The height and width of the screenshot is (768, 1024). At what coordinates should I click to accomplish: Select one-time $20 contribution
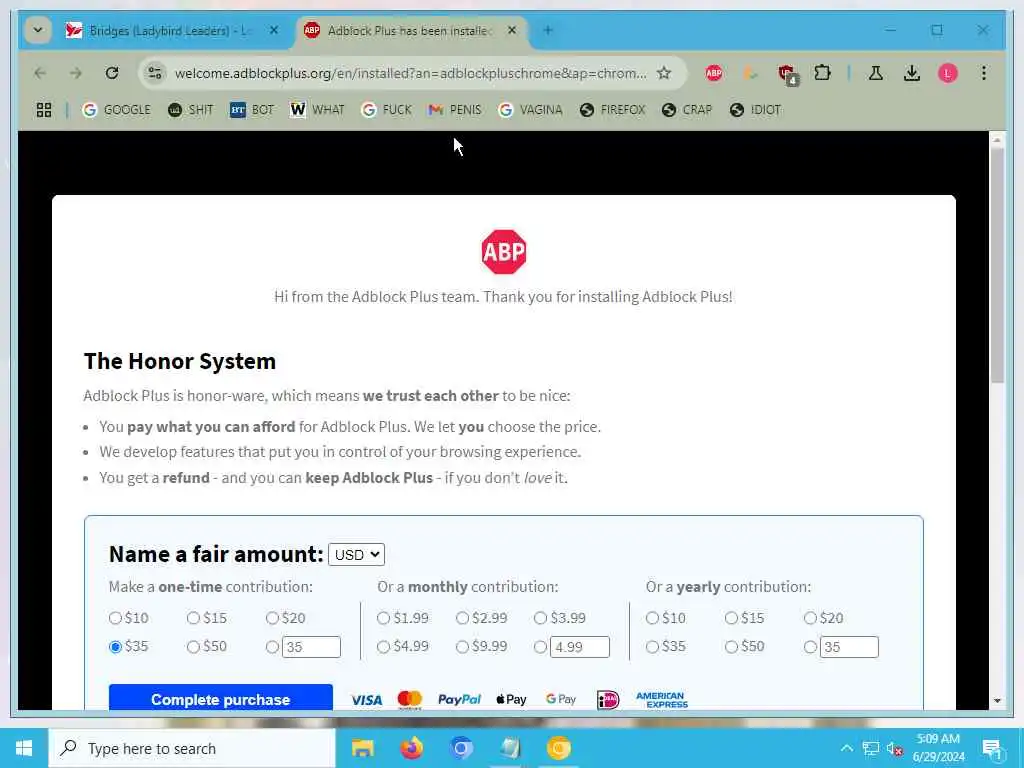point(272,618)
